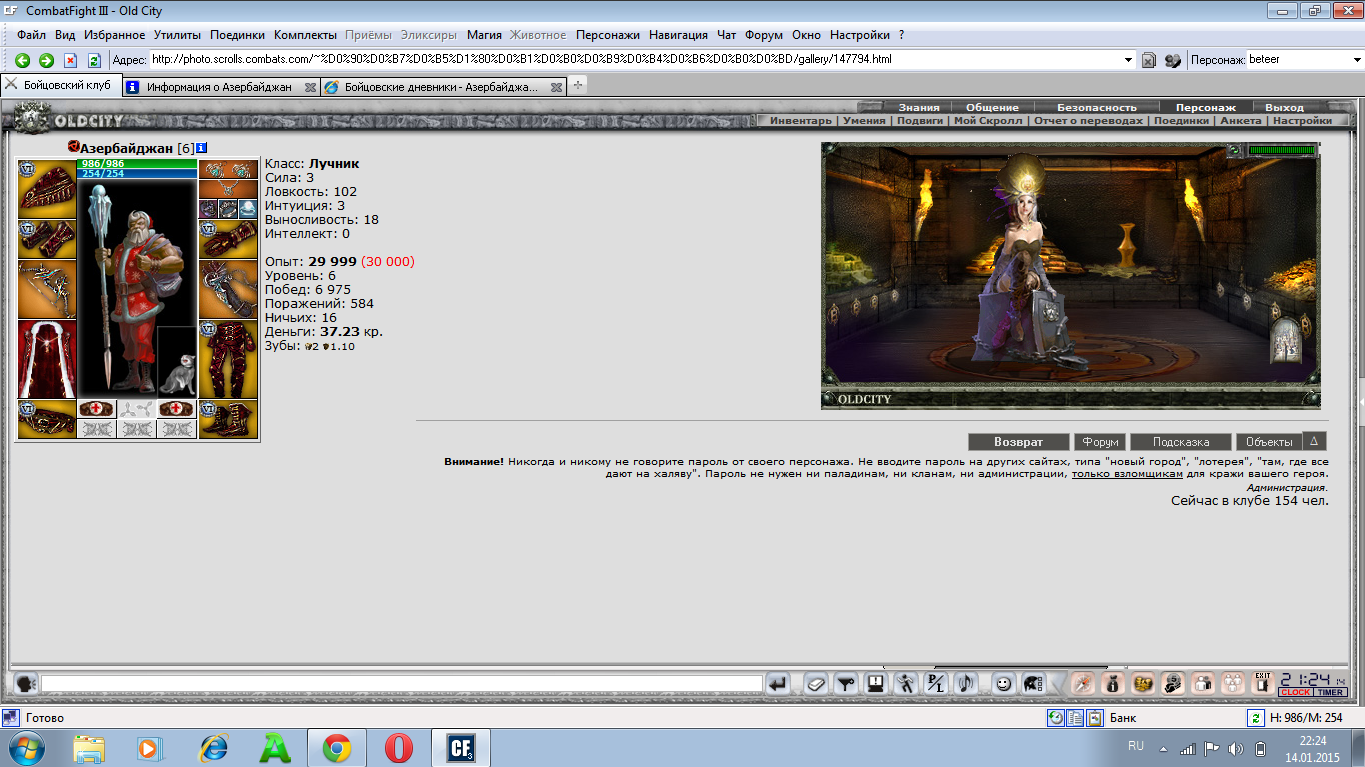This screenshot has height=767, width=1365.
Task: Select the helmet item slot
Action: (x=47, y=189)
